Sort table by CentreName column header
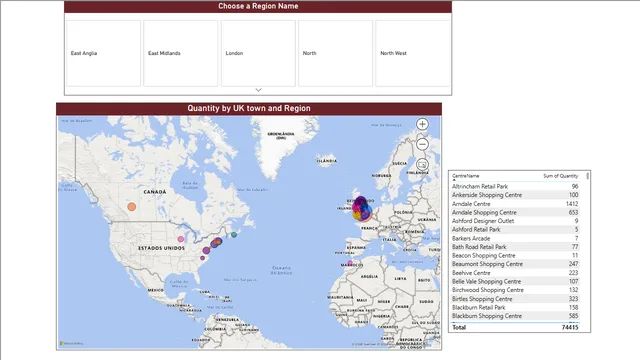The image size is (640, 360). click(465, 176)
